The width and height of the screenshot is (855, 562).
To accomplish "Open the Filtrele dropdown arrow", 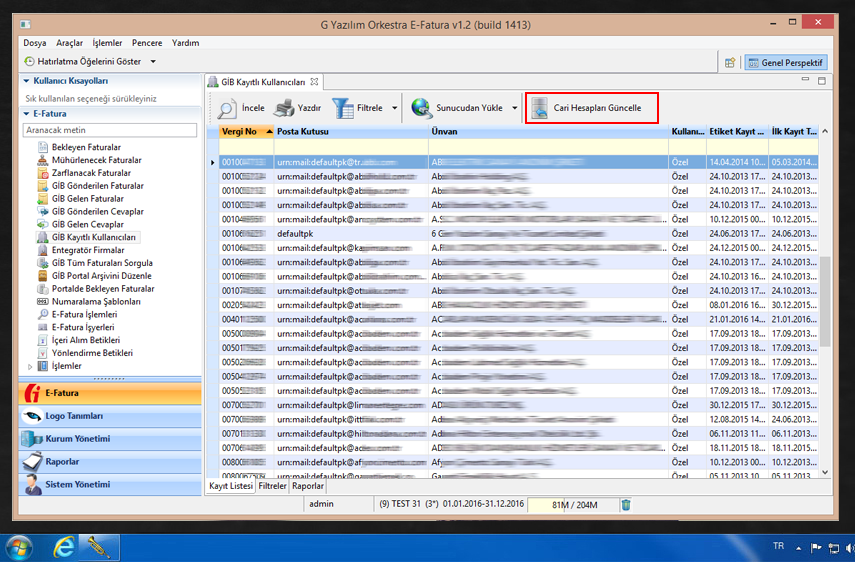I will (x=394, y=108).
